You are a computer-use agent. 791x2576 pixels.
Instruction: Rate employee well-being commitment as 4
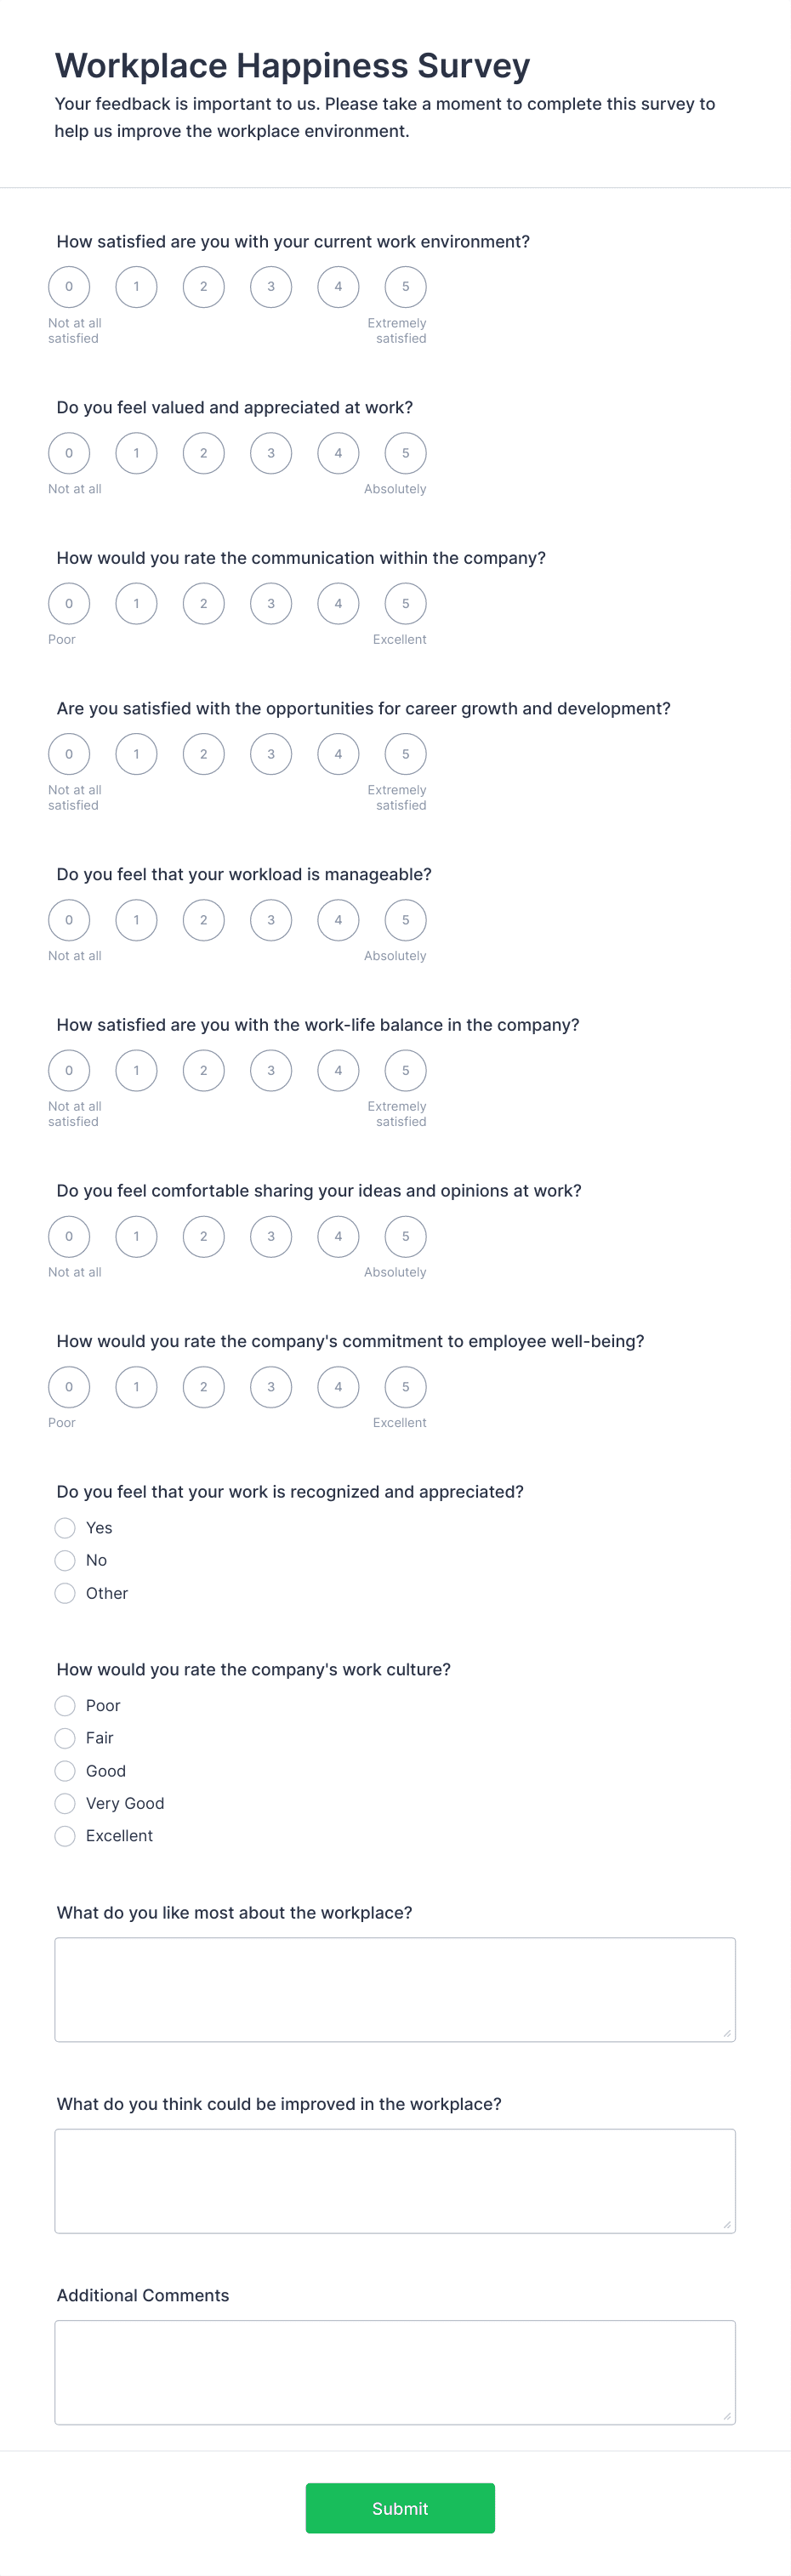pos(338,1387)
